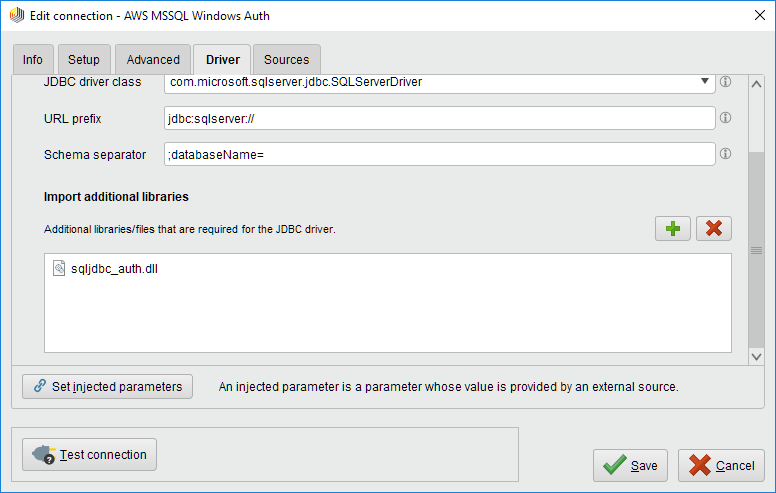The height and width of the screenshot is (493, 776).
Task: Click the green plus add library icon
Action: [673, 228]
